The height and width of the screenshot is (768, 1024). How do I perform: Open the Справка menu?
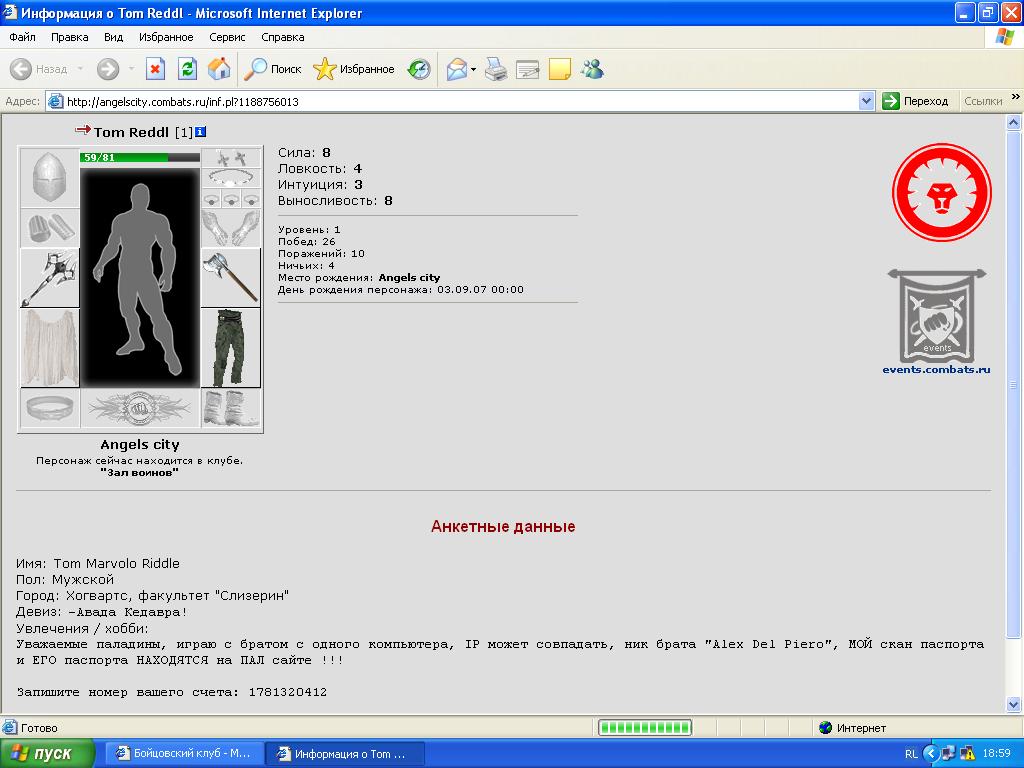[283, 37]
